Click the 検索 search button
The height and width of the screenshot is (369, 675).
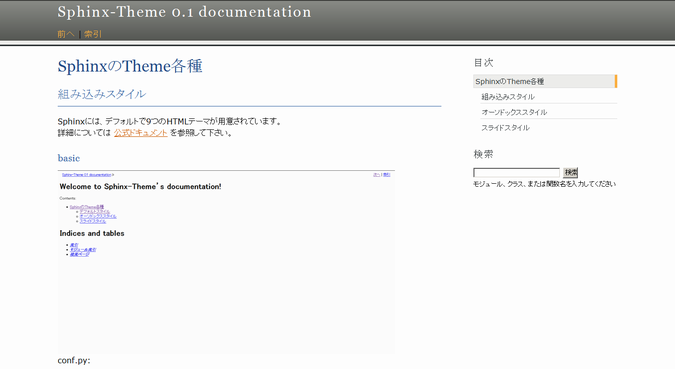point(570,173)
